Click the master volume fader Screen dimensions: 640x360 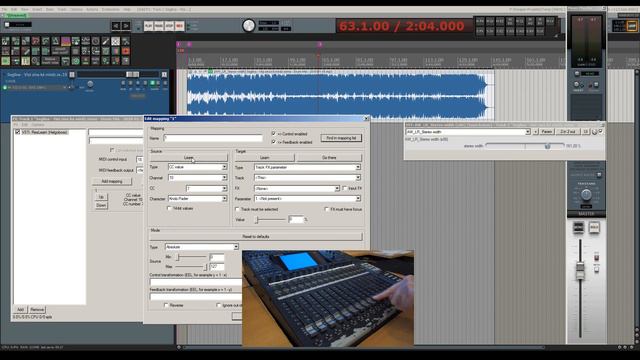point(580,270)
